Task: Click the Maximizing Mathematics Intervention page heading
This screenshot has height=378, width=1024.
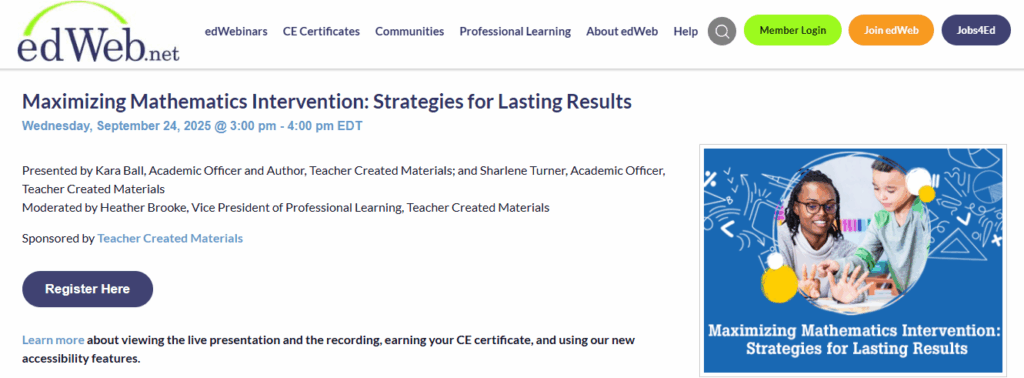Action: (x=327, y=102)
